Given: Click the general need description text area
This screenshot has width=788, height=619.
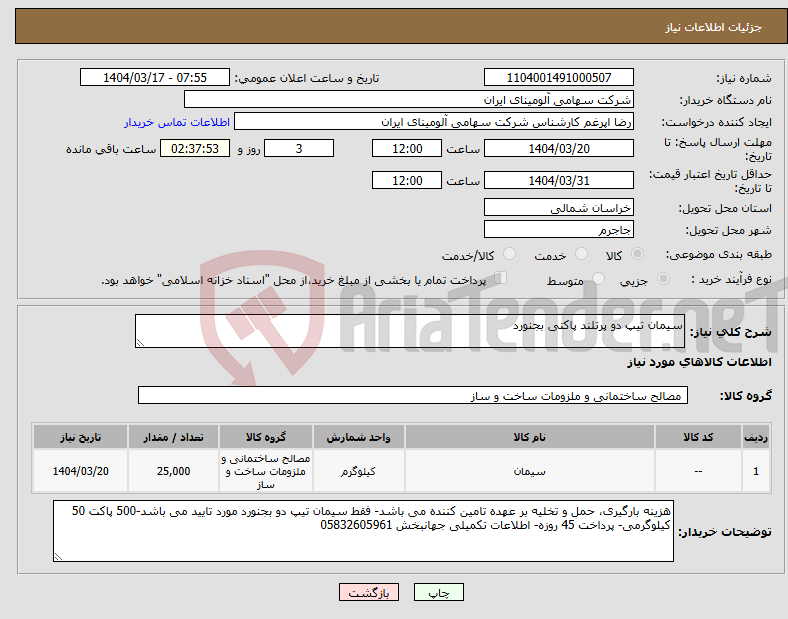Looking at the screenshot, I should point(410,331).
